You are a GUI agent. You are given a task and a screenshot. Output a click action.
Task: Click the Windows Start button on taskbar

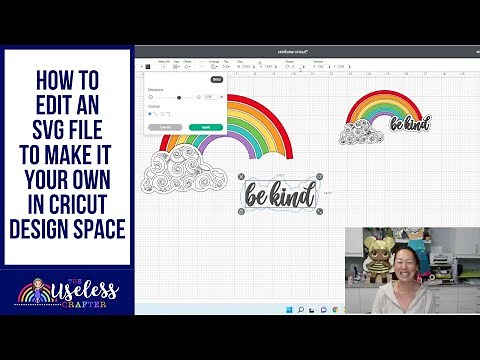(289, 310)
